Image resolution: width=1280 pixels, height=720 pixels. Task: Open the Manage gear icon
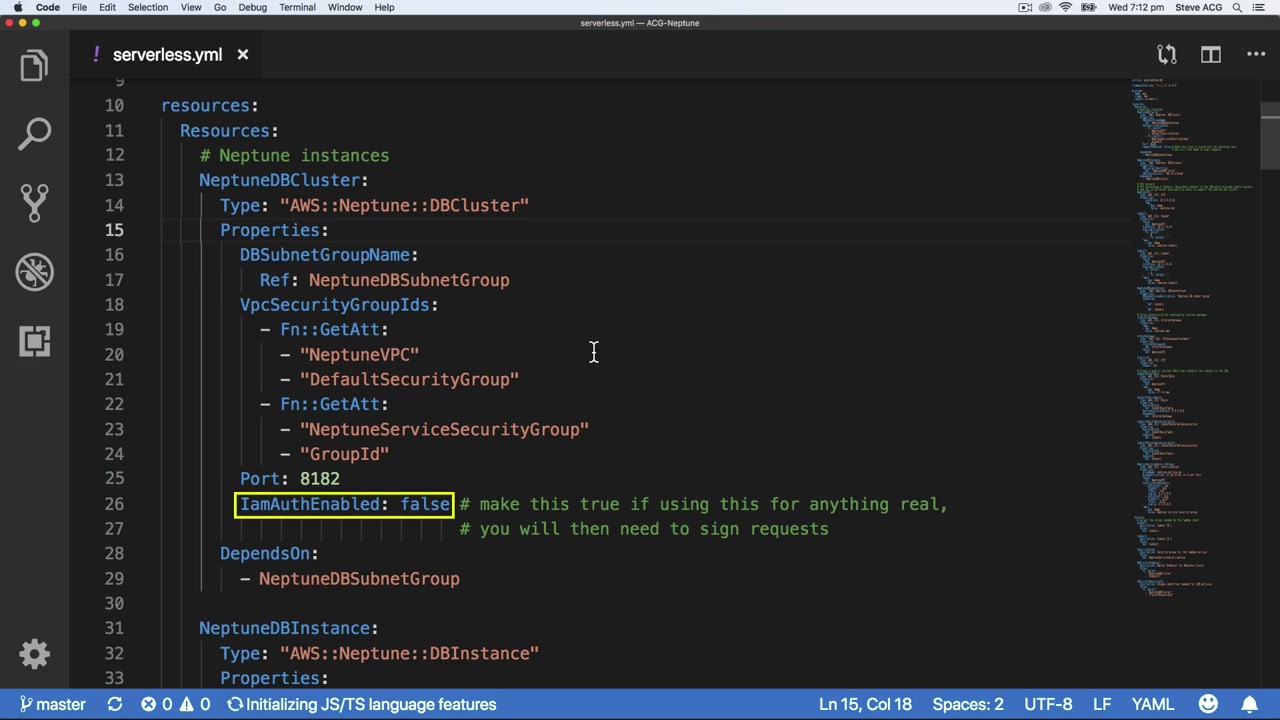[x=34, y=654]
